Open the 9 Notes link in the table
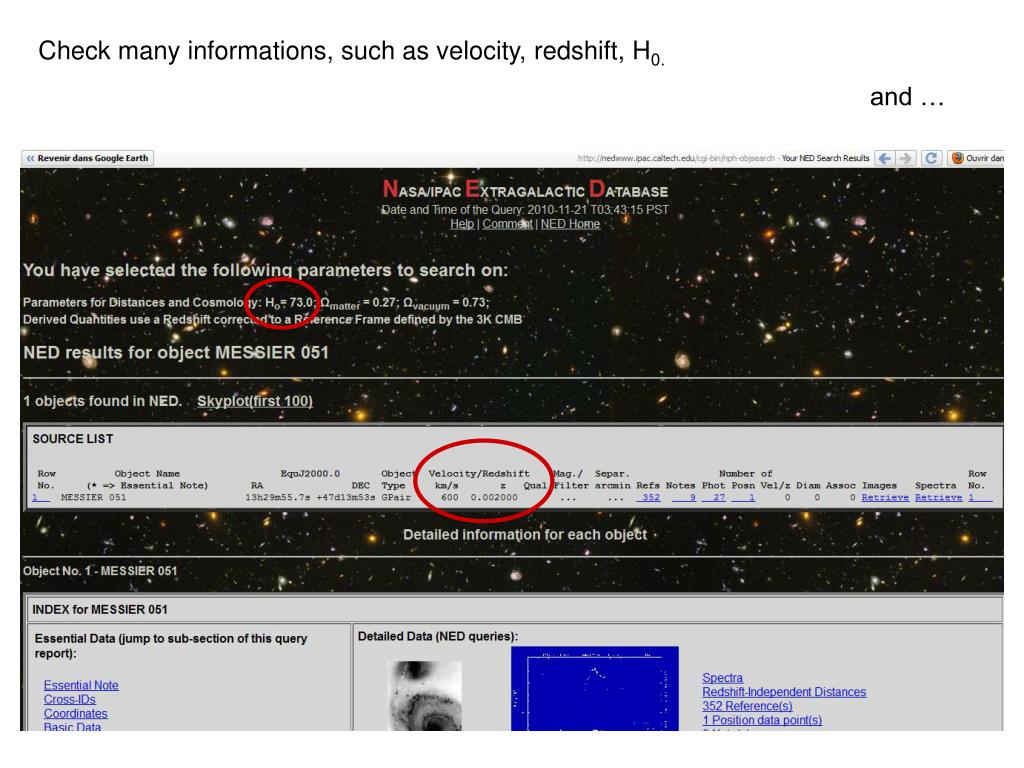This screenshot has height=768, width=1024. pos(684,498)
